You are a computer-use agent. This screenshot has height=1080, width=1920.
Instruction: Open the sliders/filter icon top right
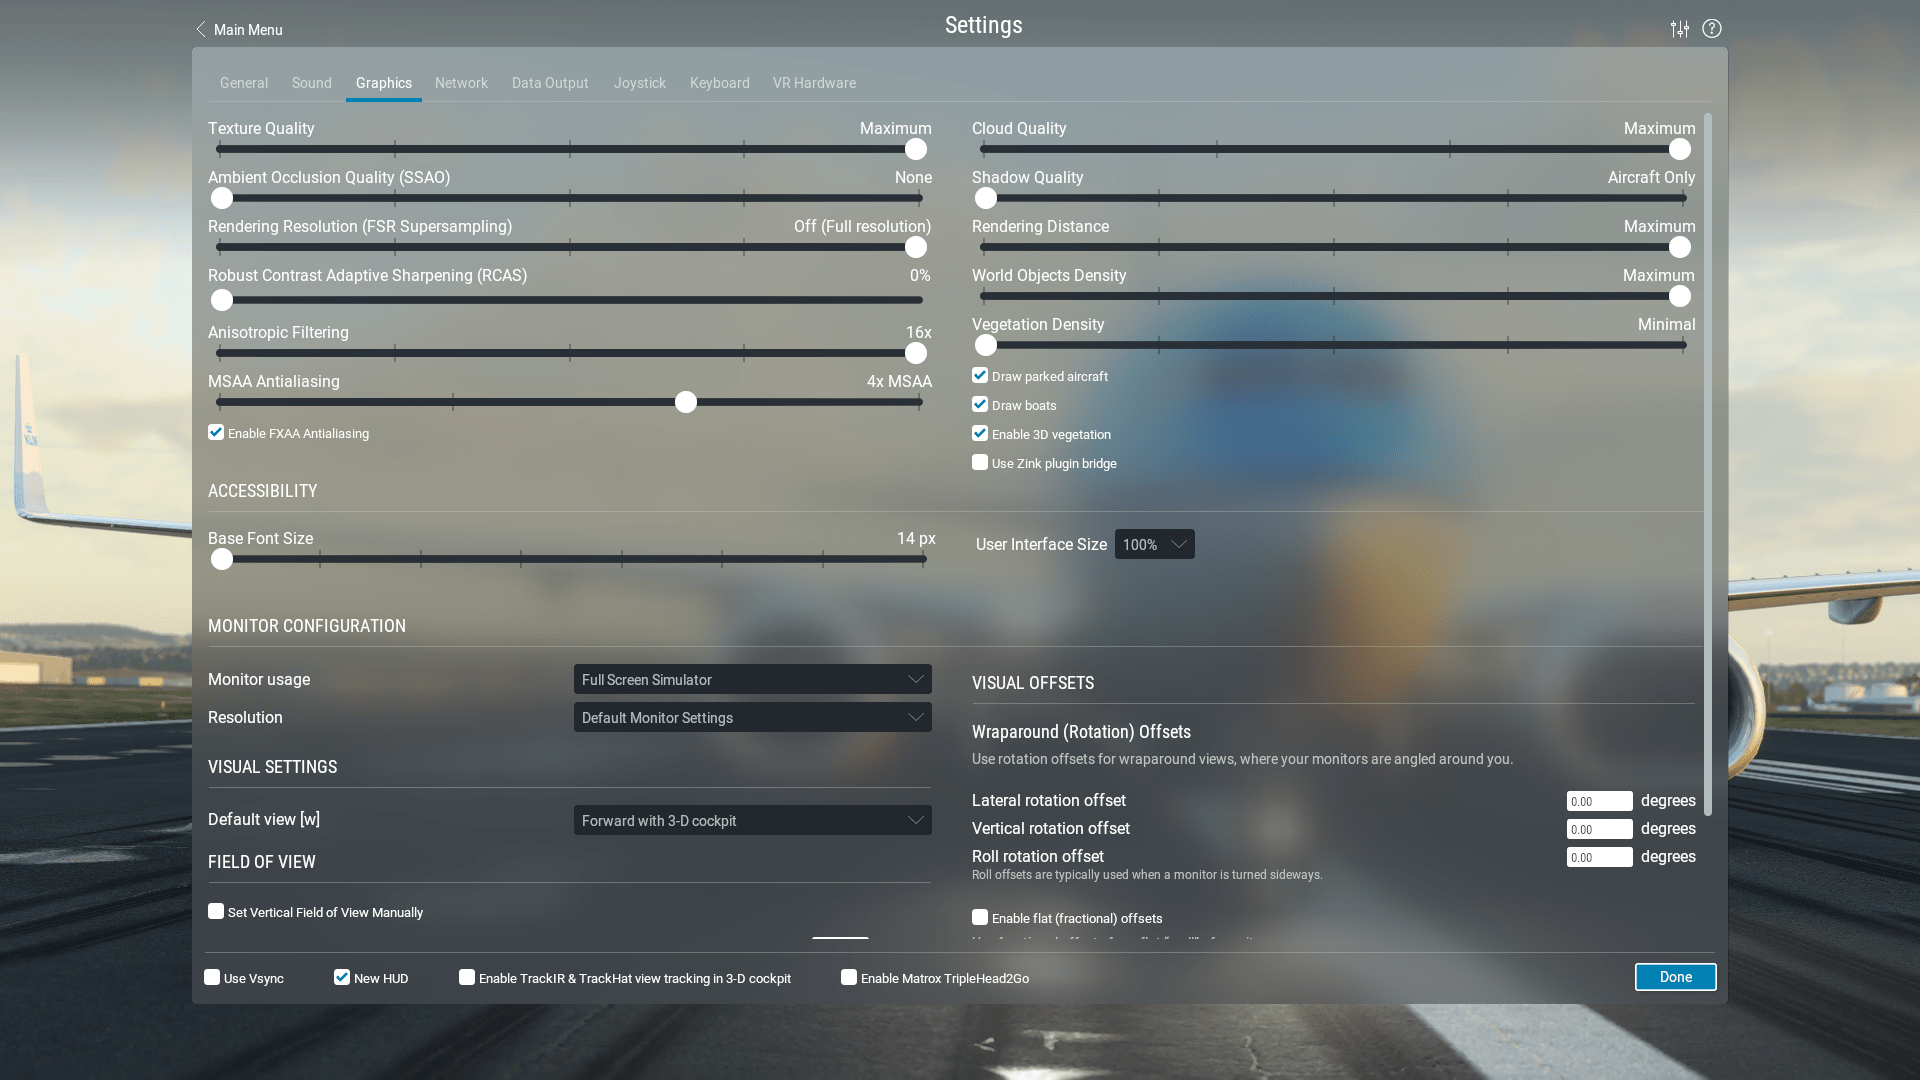[x=1679, y=29]
